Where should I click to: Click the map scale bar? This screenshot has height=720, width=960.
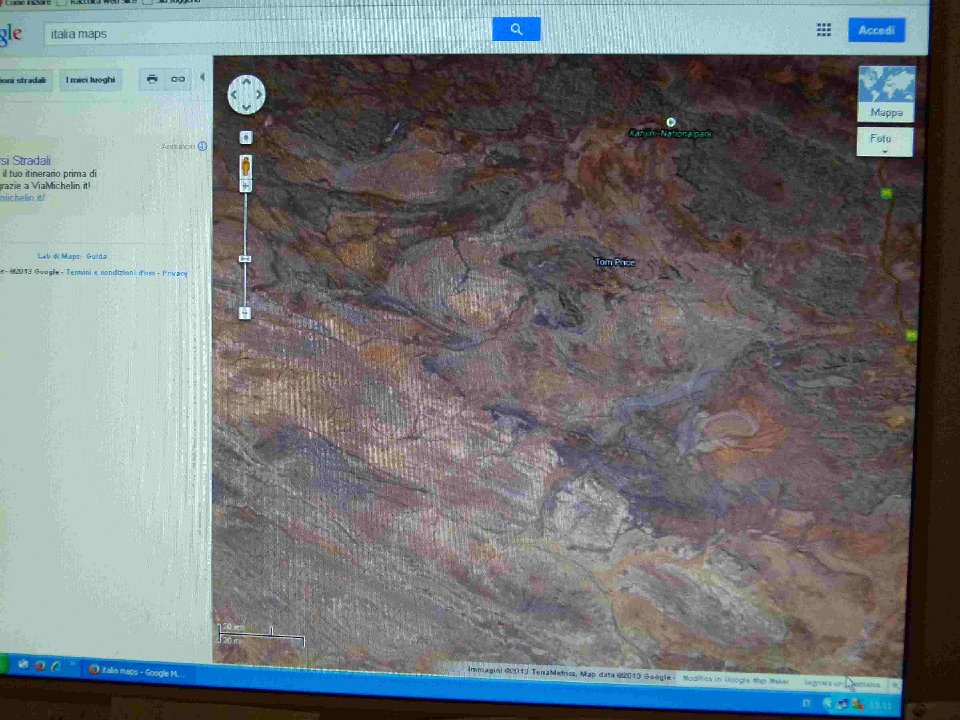click(261, 634)
